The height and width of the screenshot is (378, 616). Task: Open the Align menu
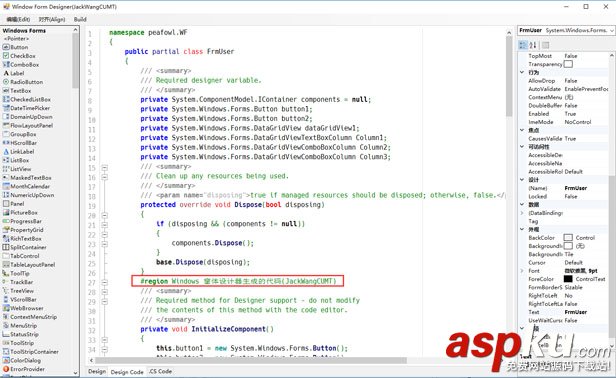pos(52,19)
